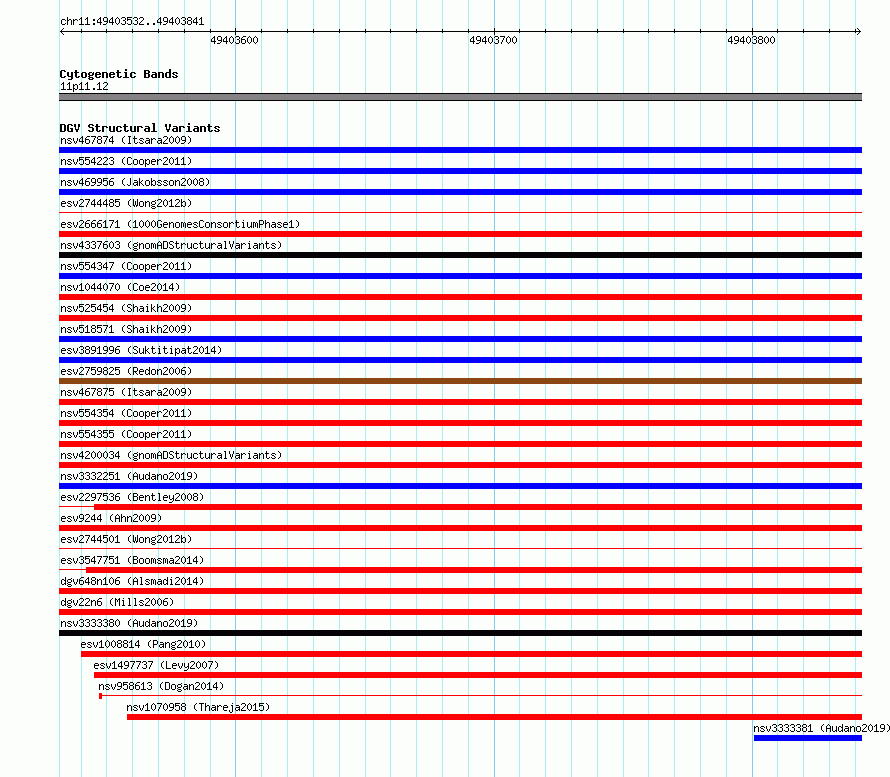The image size is (890, 777).
Task: Click the chr11:49403532..49403841 coordinate label
Action: click(132, 22)
